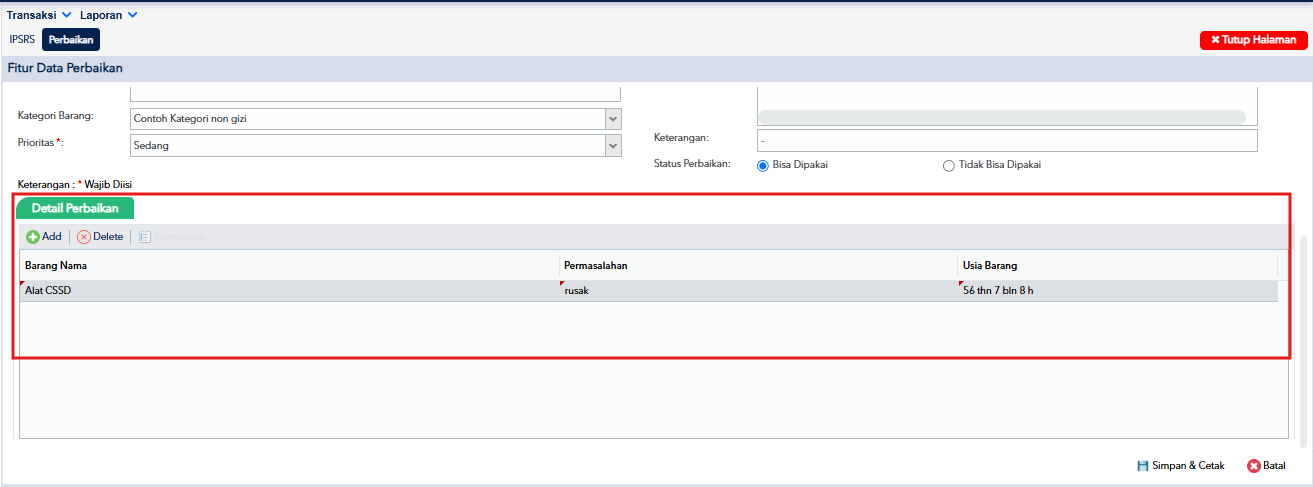This screenshot has height=487, width=1313.
Task: Switch to the IPSRS tab
Action: (22, 40)
